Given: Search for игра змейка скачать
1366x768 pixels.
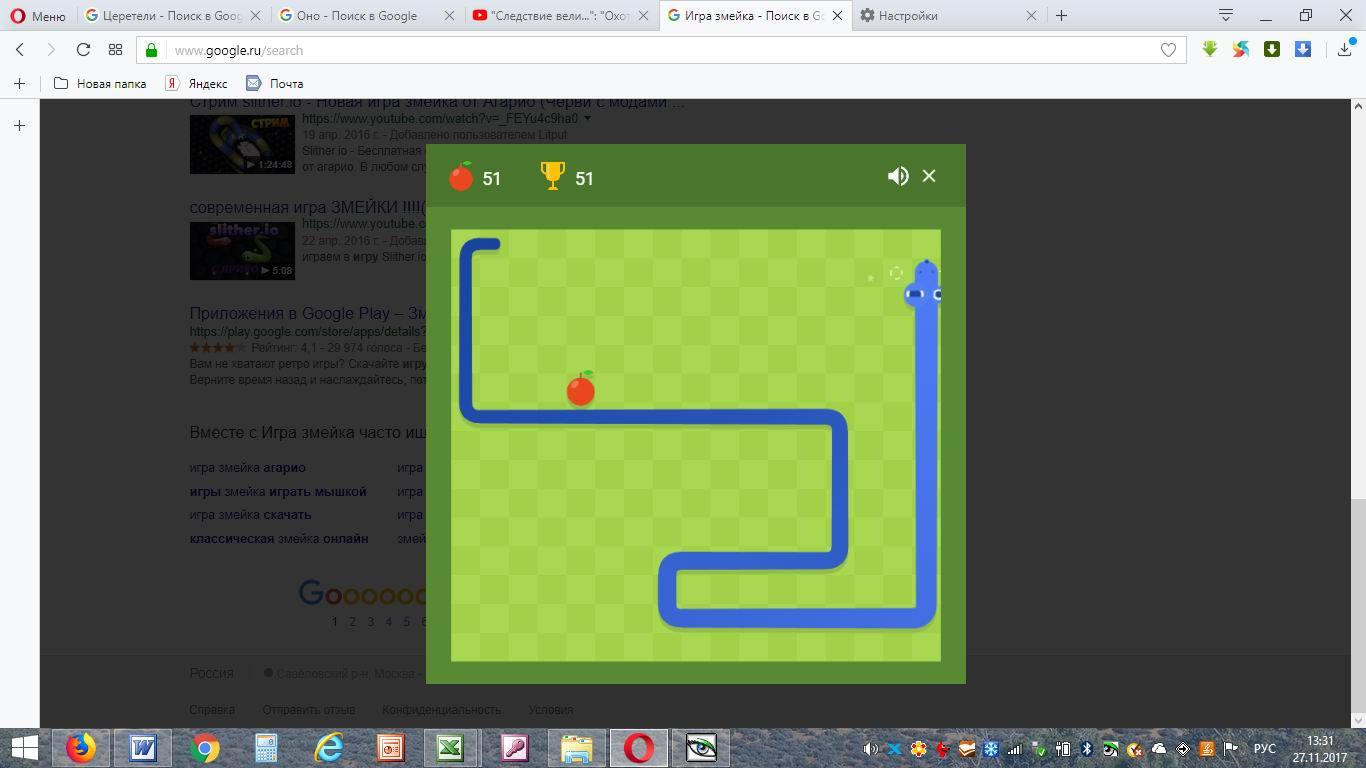Looking at the screenshot, I should [x=251, y=514].
